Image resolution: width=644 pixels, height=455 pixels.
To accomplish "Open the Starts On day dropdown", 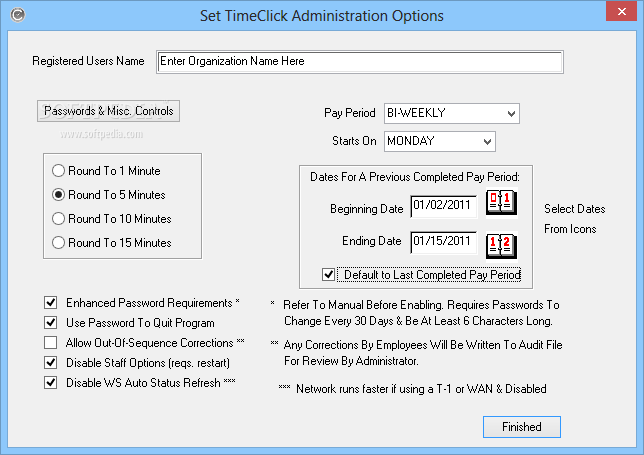I will [440, 141].
